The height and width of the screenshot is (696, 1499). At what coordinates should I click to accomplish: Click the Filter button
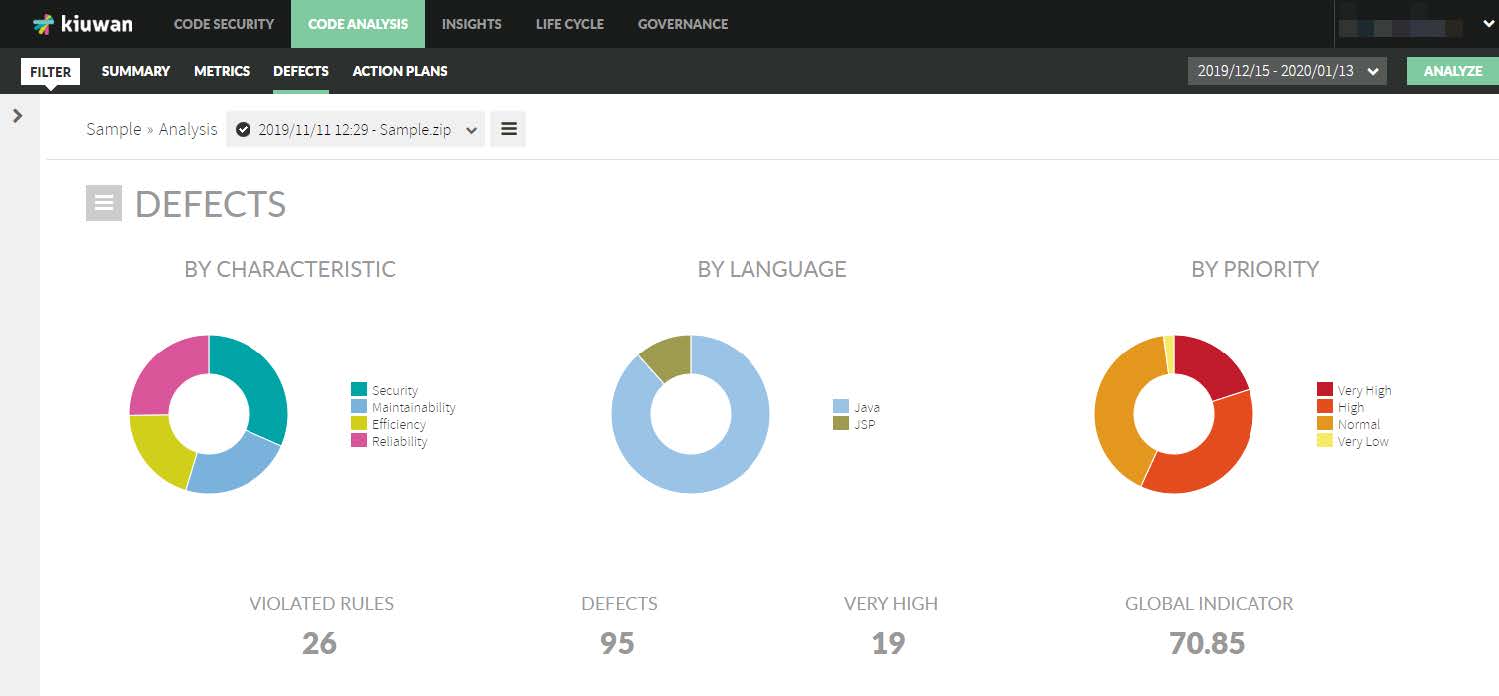coord(50,72)
